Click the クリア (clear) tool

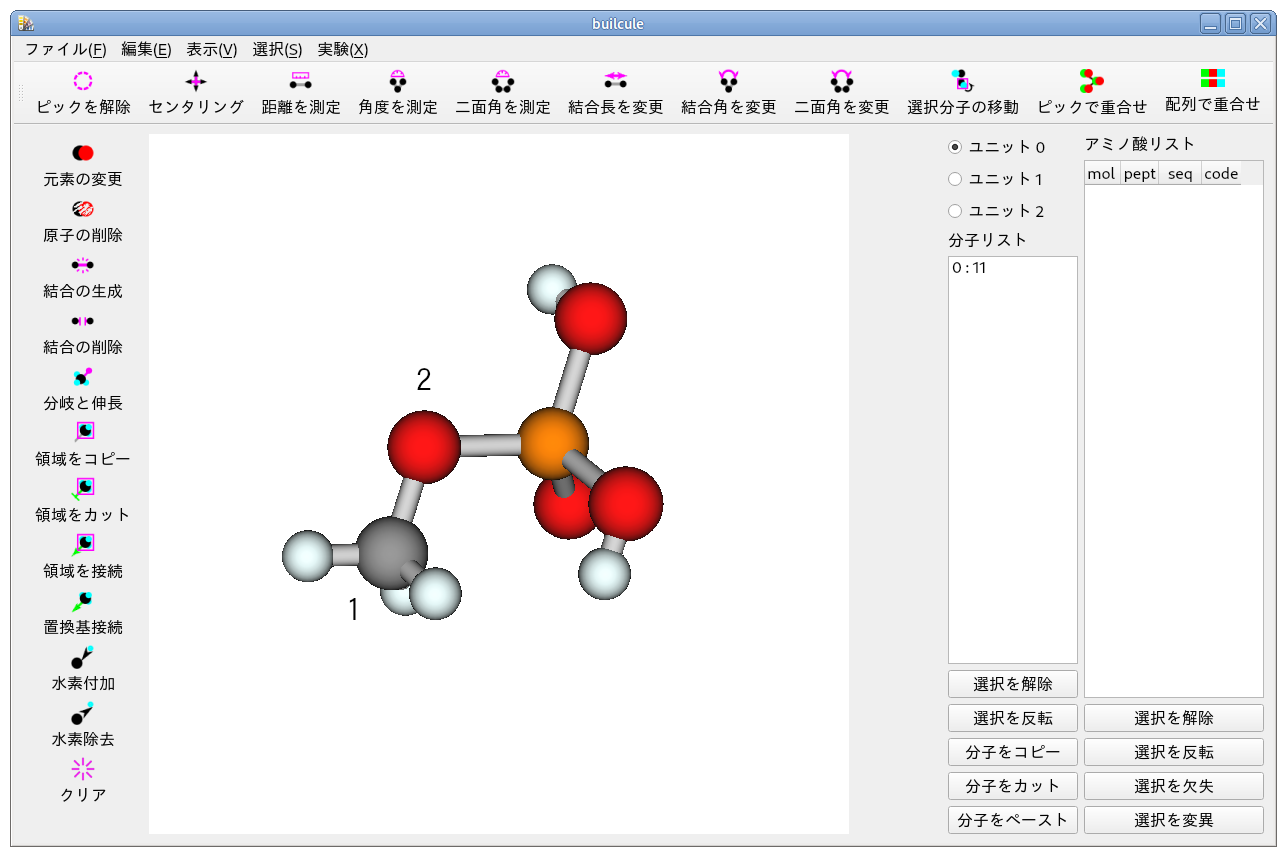80,780
